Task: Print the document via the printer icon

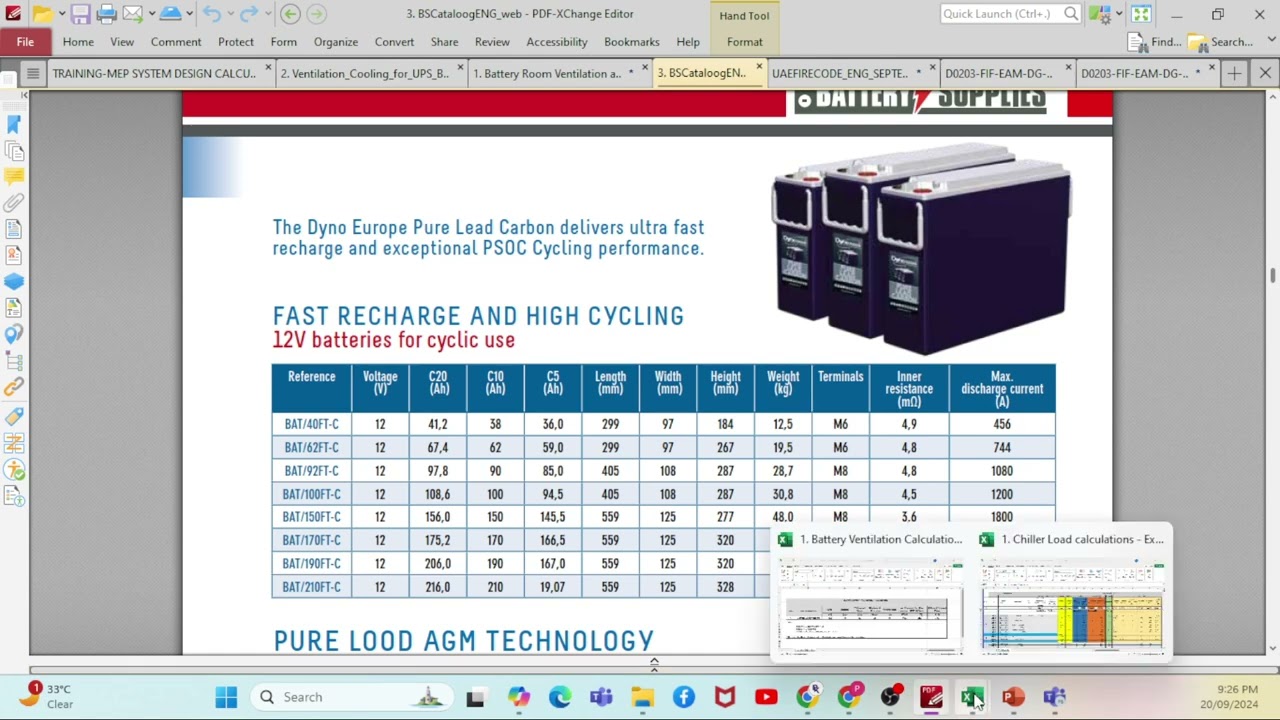Action: (x=106, y=14)
